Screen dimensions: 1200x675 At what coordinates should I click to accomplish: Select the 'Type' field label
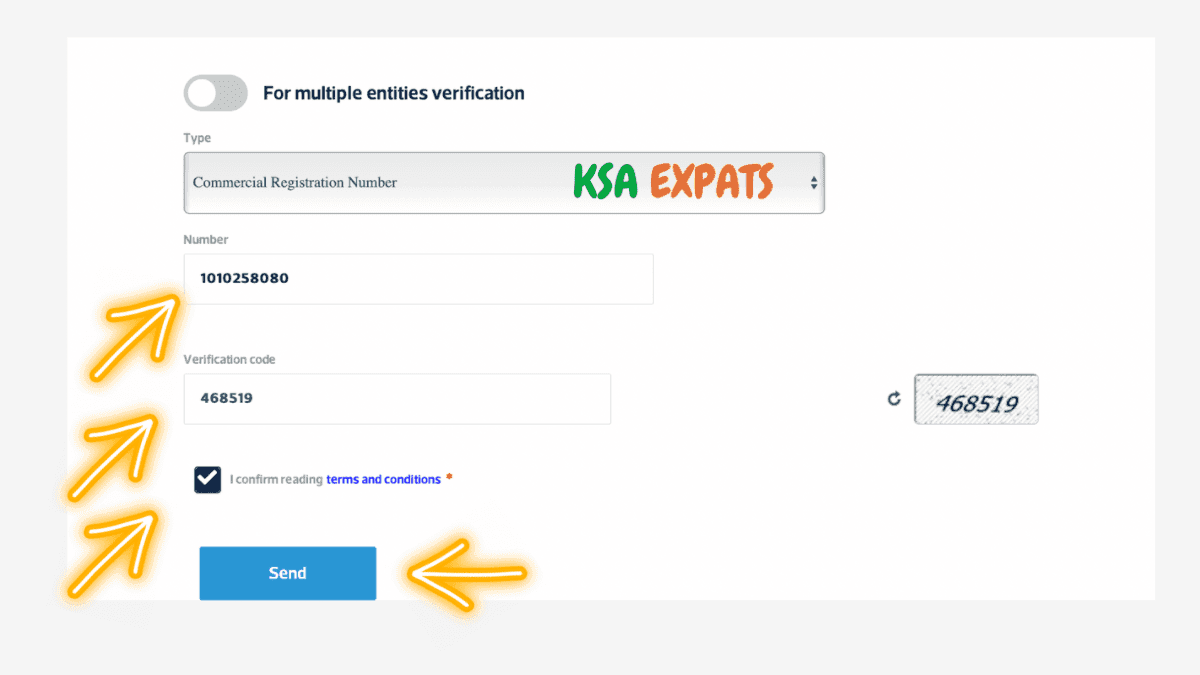coord(197,138)
